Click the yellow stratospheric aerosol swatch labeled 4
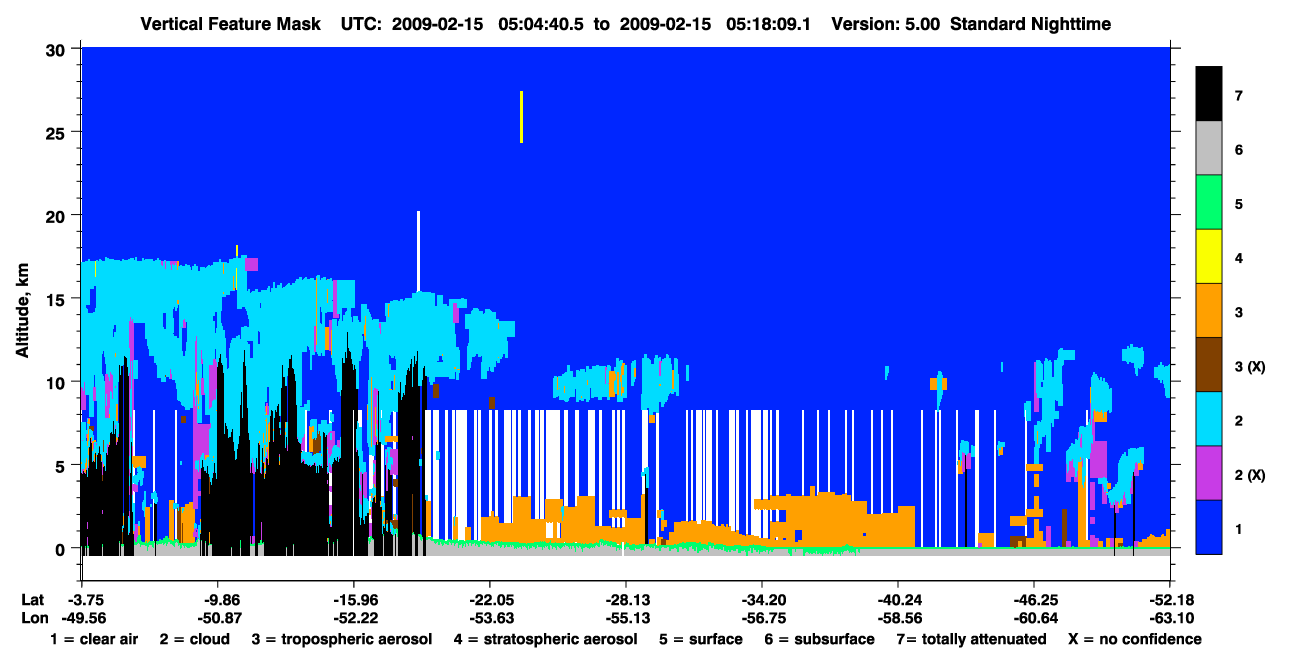Viewport: 1300px width, 667px height. point(1209,256)
